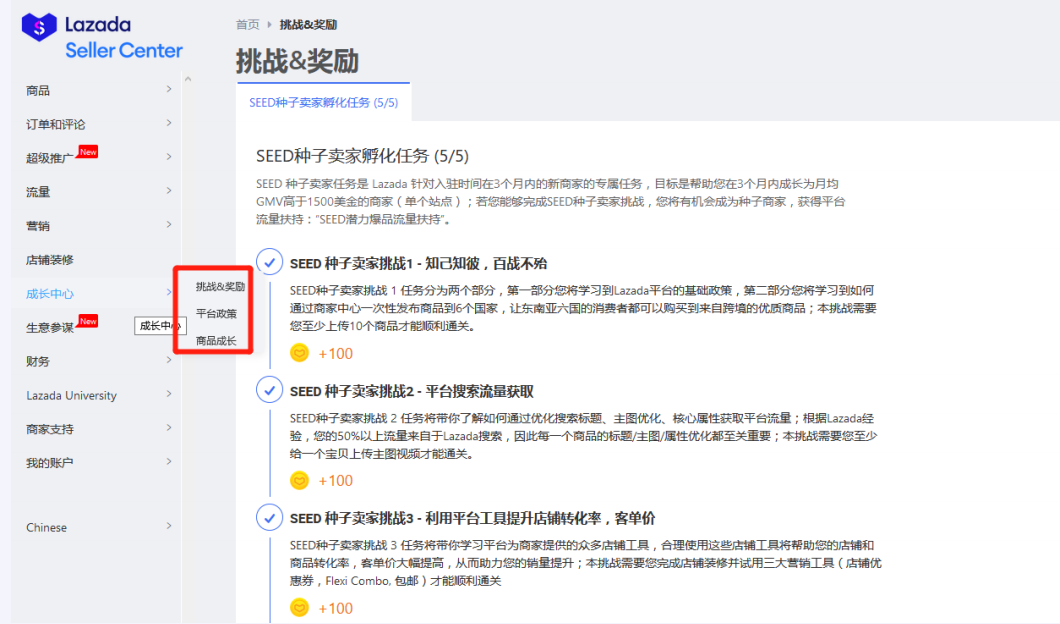Click the 营销 sidebar label
Viewport: 1060px width, 624px height.
[38, 226]
